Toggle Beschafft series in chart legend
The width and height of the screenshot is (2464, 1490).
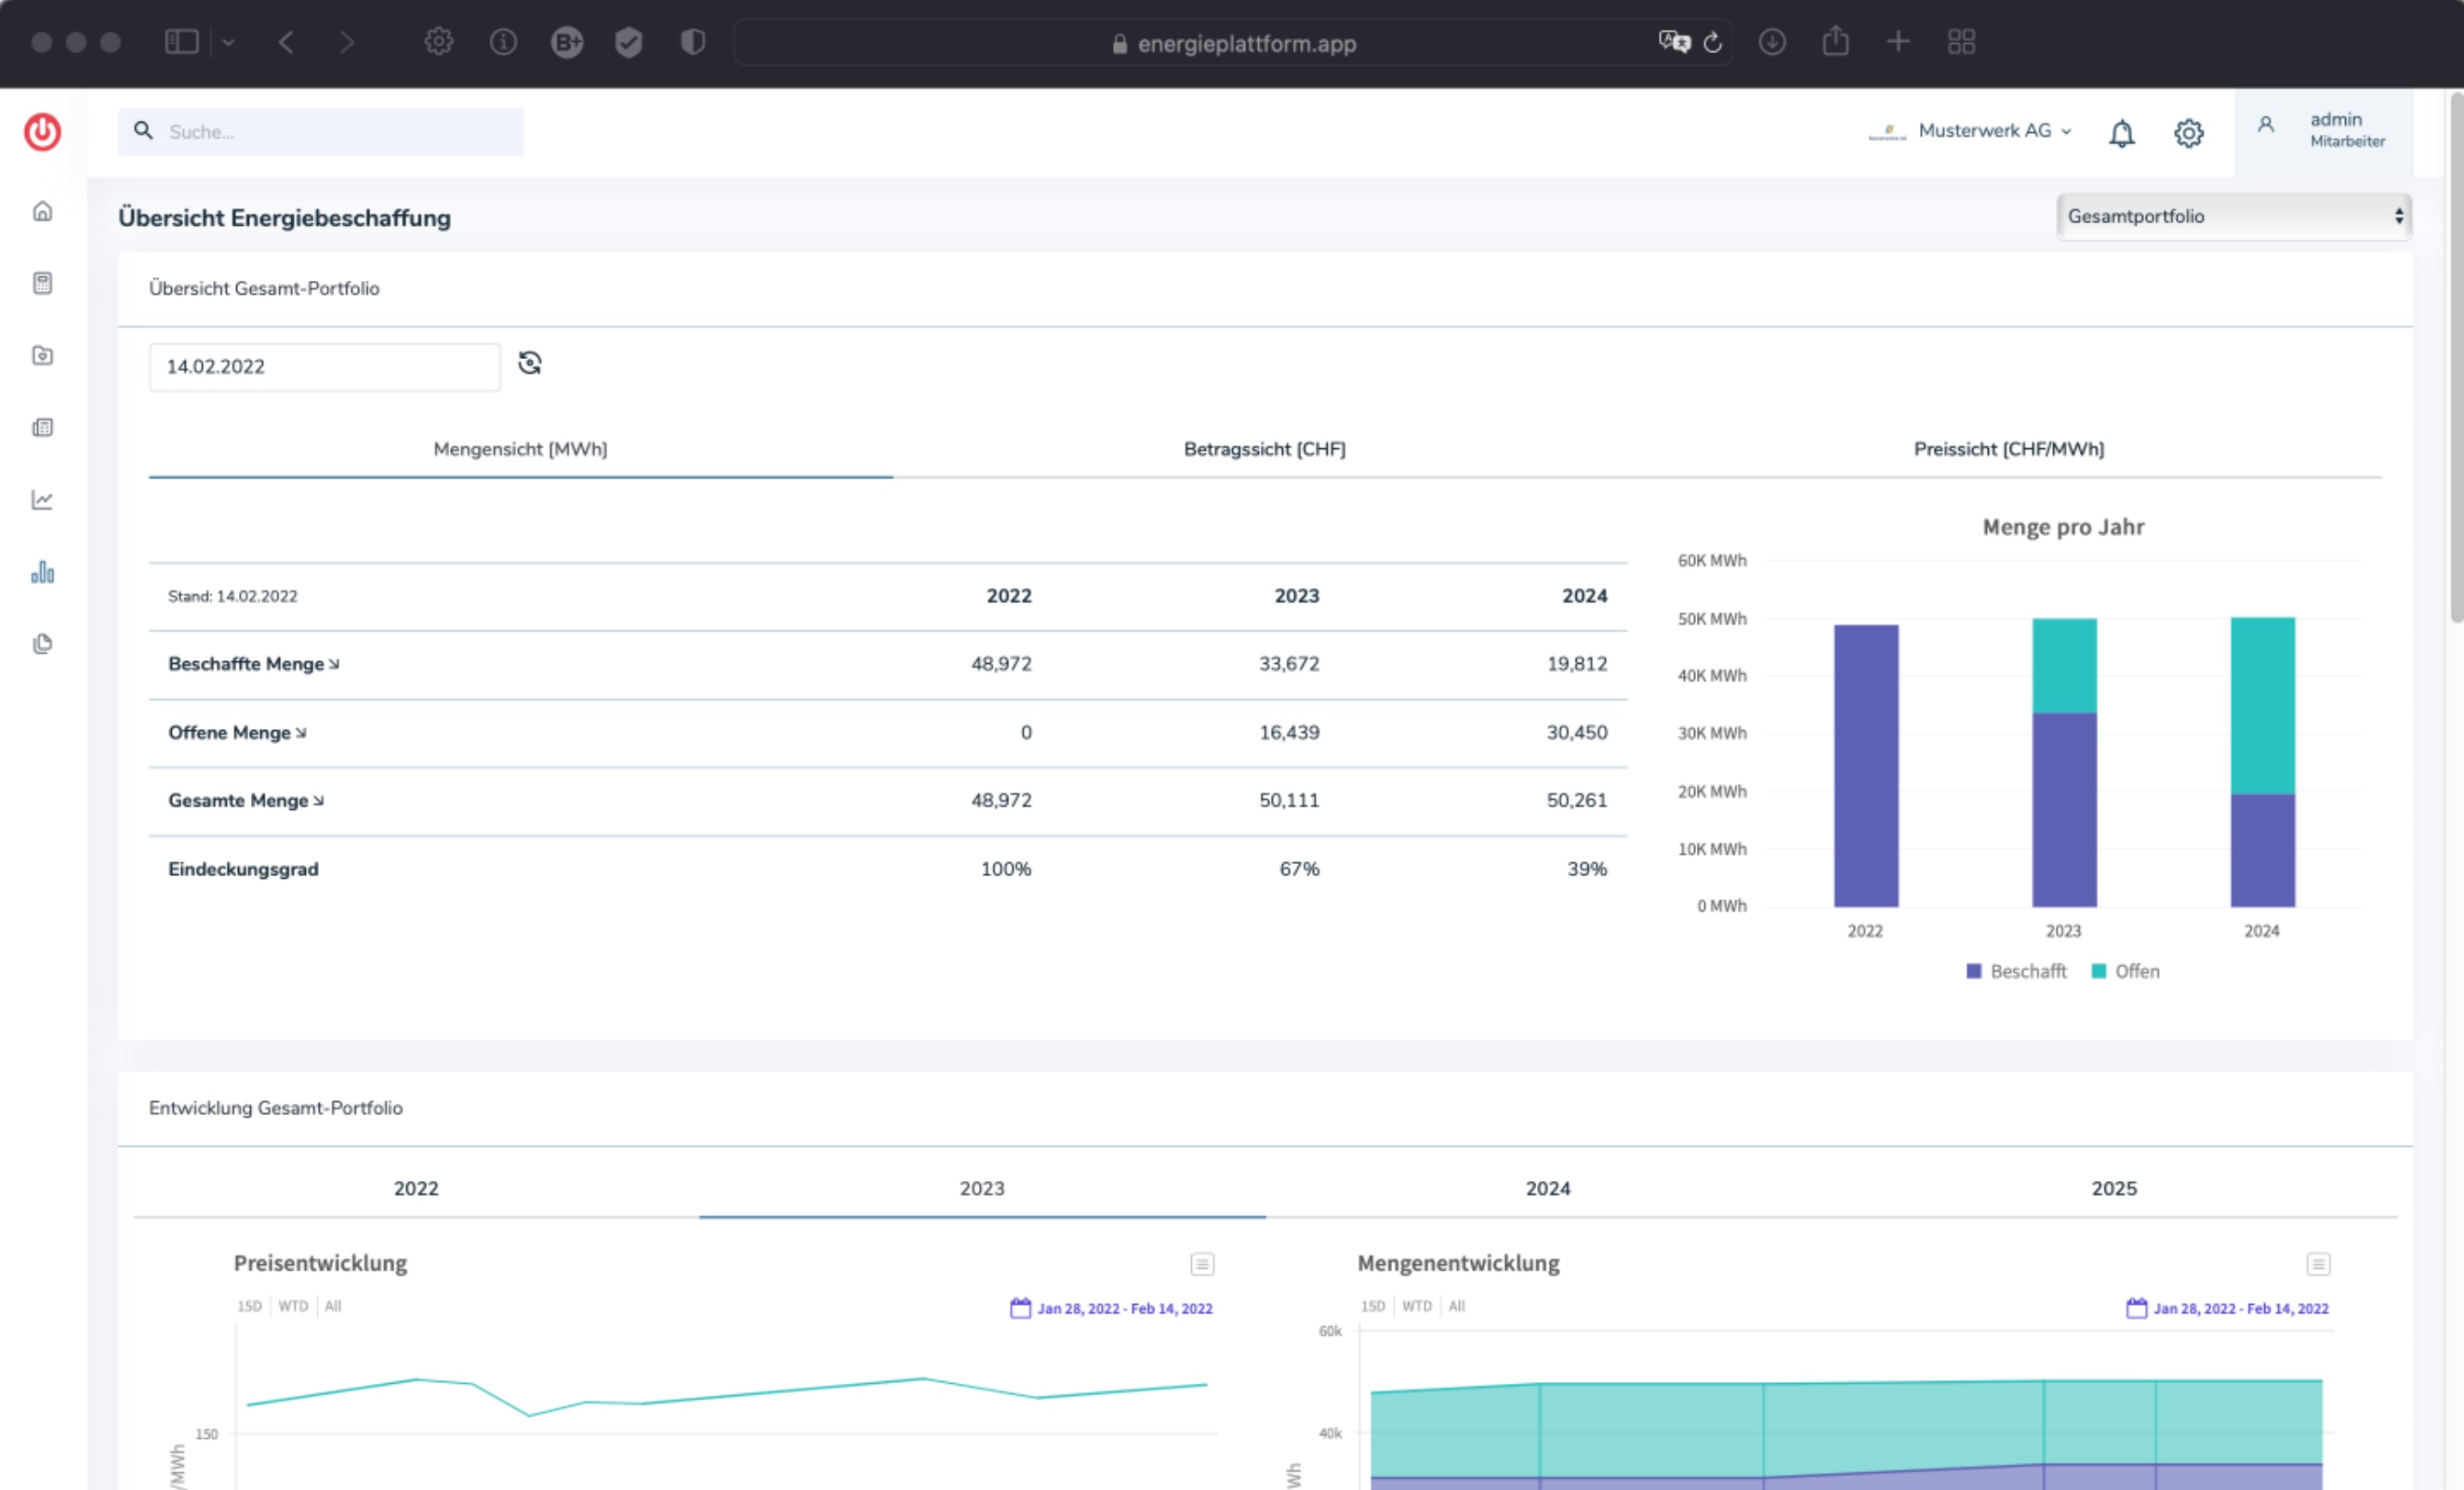[2016, 971]
